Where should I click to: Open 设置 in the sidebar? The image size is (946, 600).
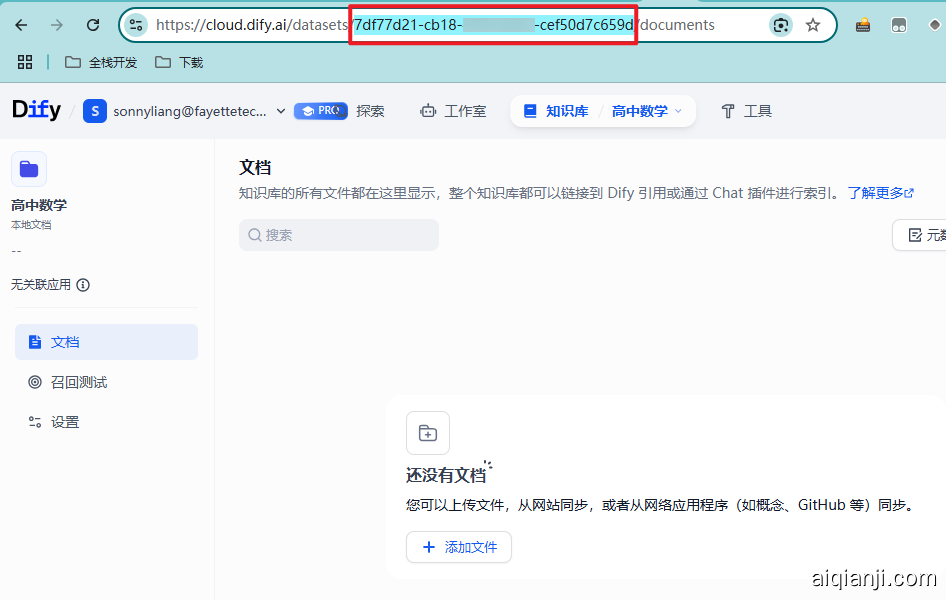click(65, 422)
